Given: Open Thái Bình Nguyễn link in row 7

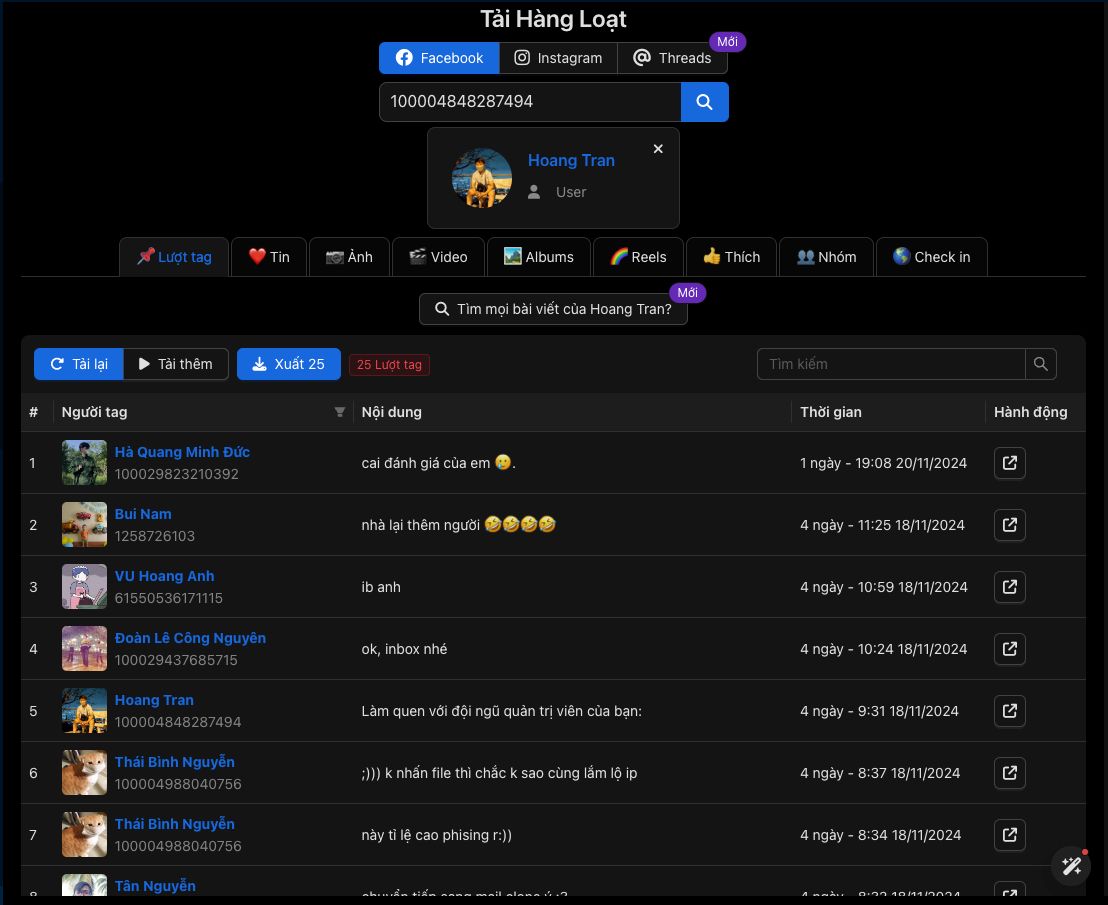Looking at the screenshot, I should point(175,824).
